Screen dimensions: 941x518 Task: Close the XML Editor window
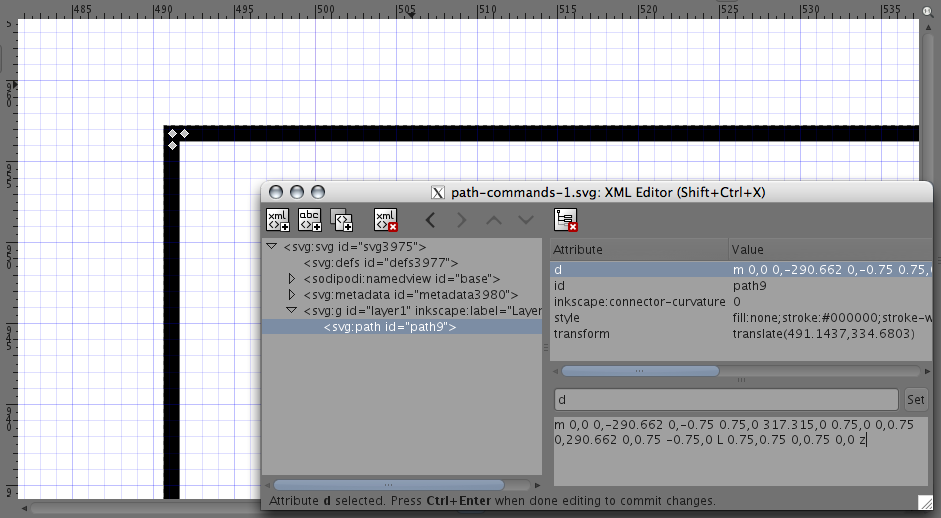coord(276,192)
